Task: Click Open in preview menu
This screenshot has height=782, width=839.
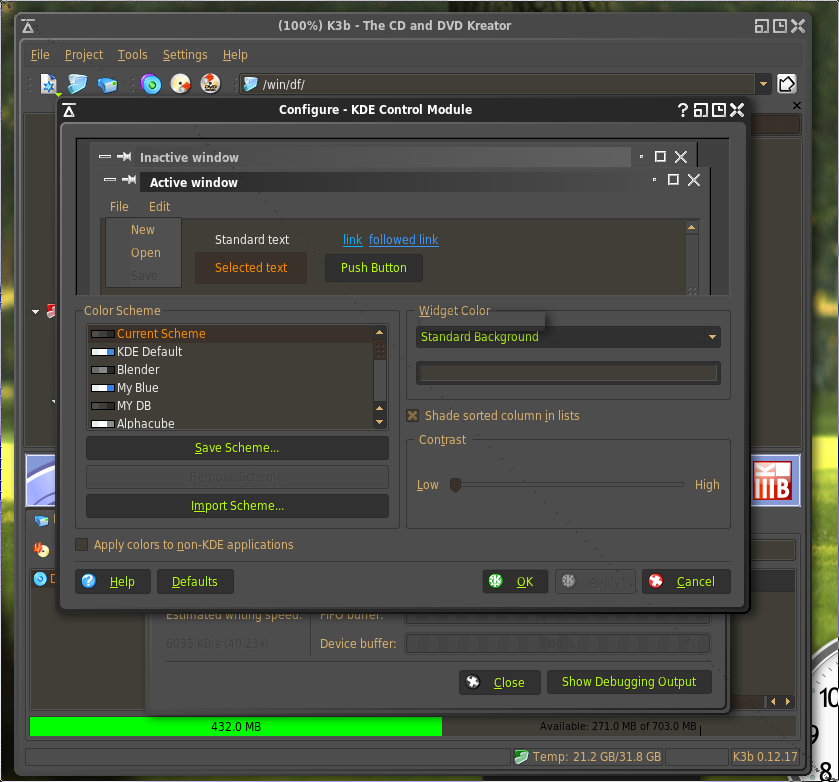Action: pos(146,253)
